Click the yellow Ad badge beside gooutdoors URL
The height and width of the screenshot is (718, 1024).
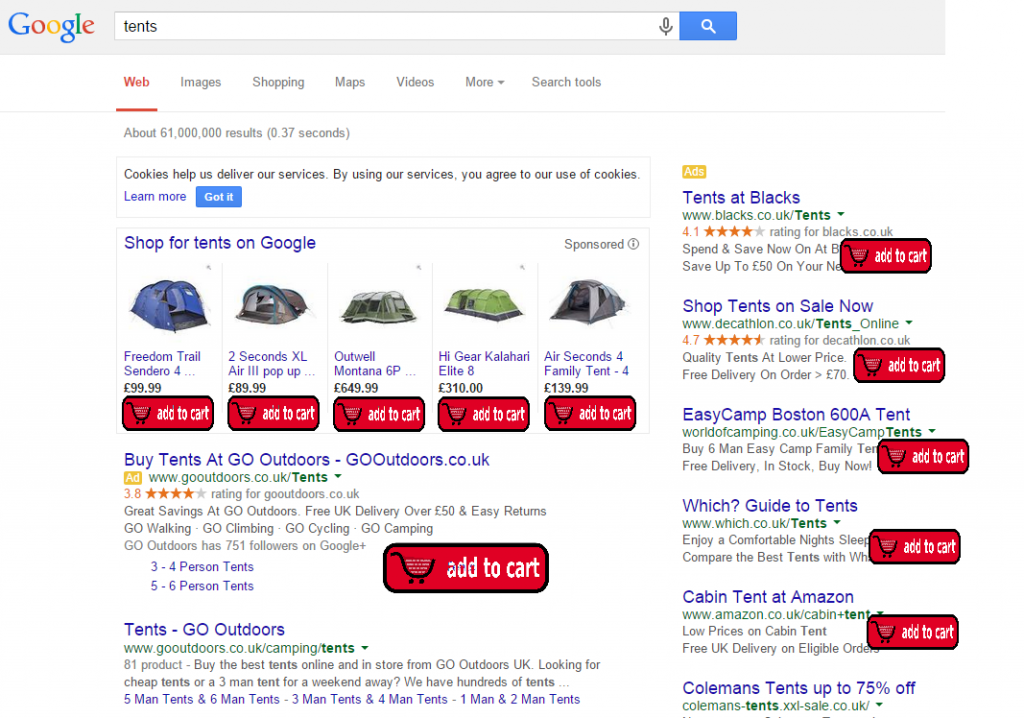pos(133,478)
